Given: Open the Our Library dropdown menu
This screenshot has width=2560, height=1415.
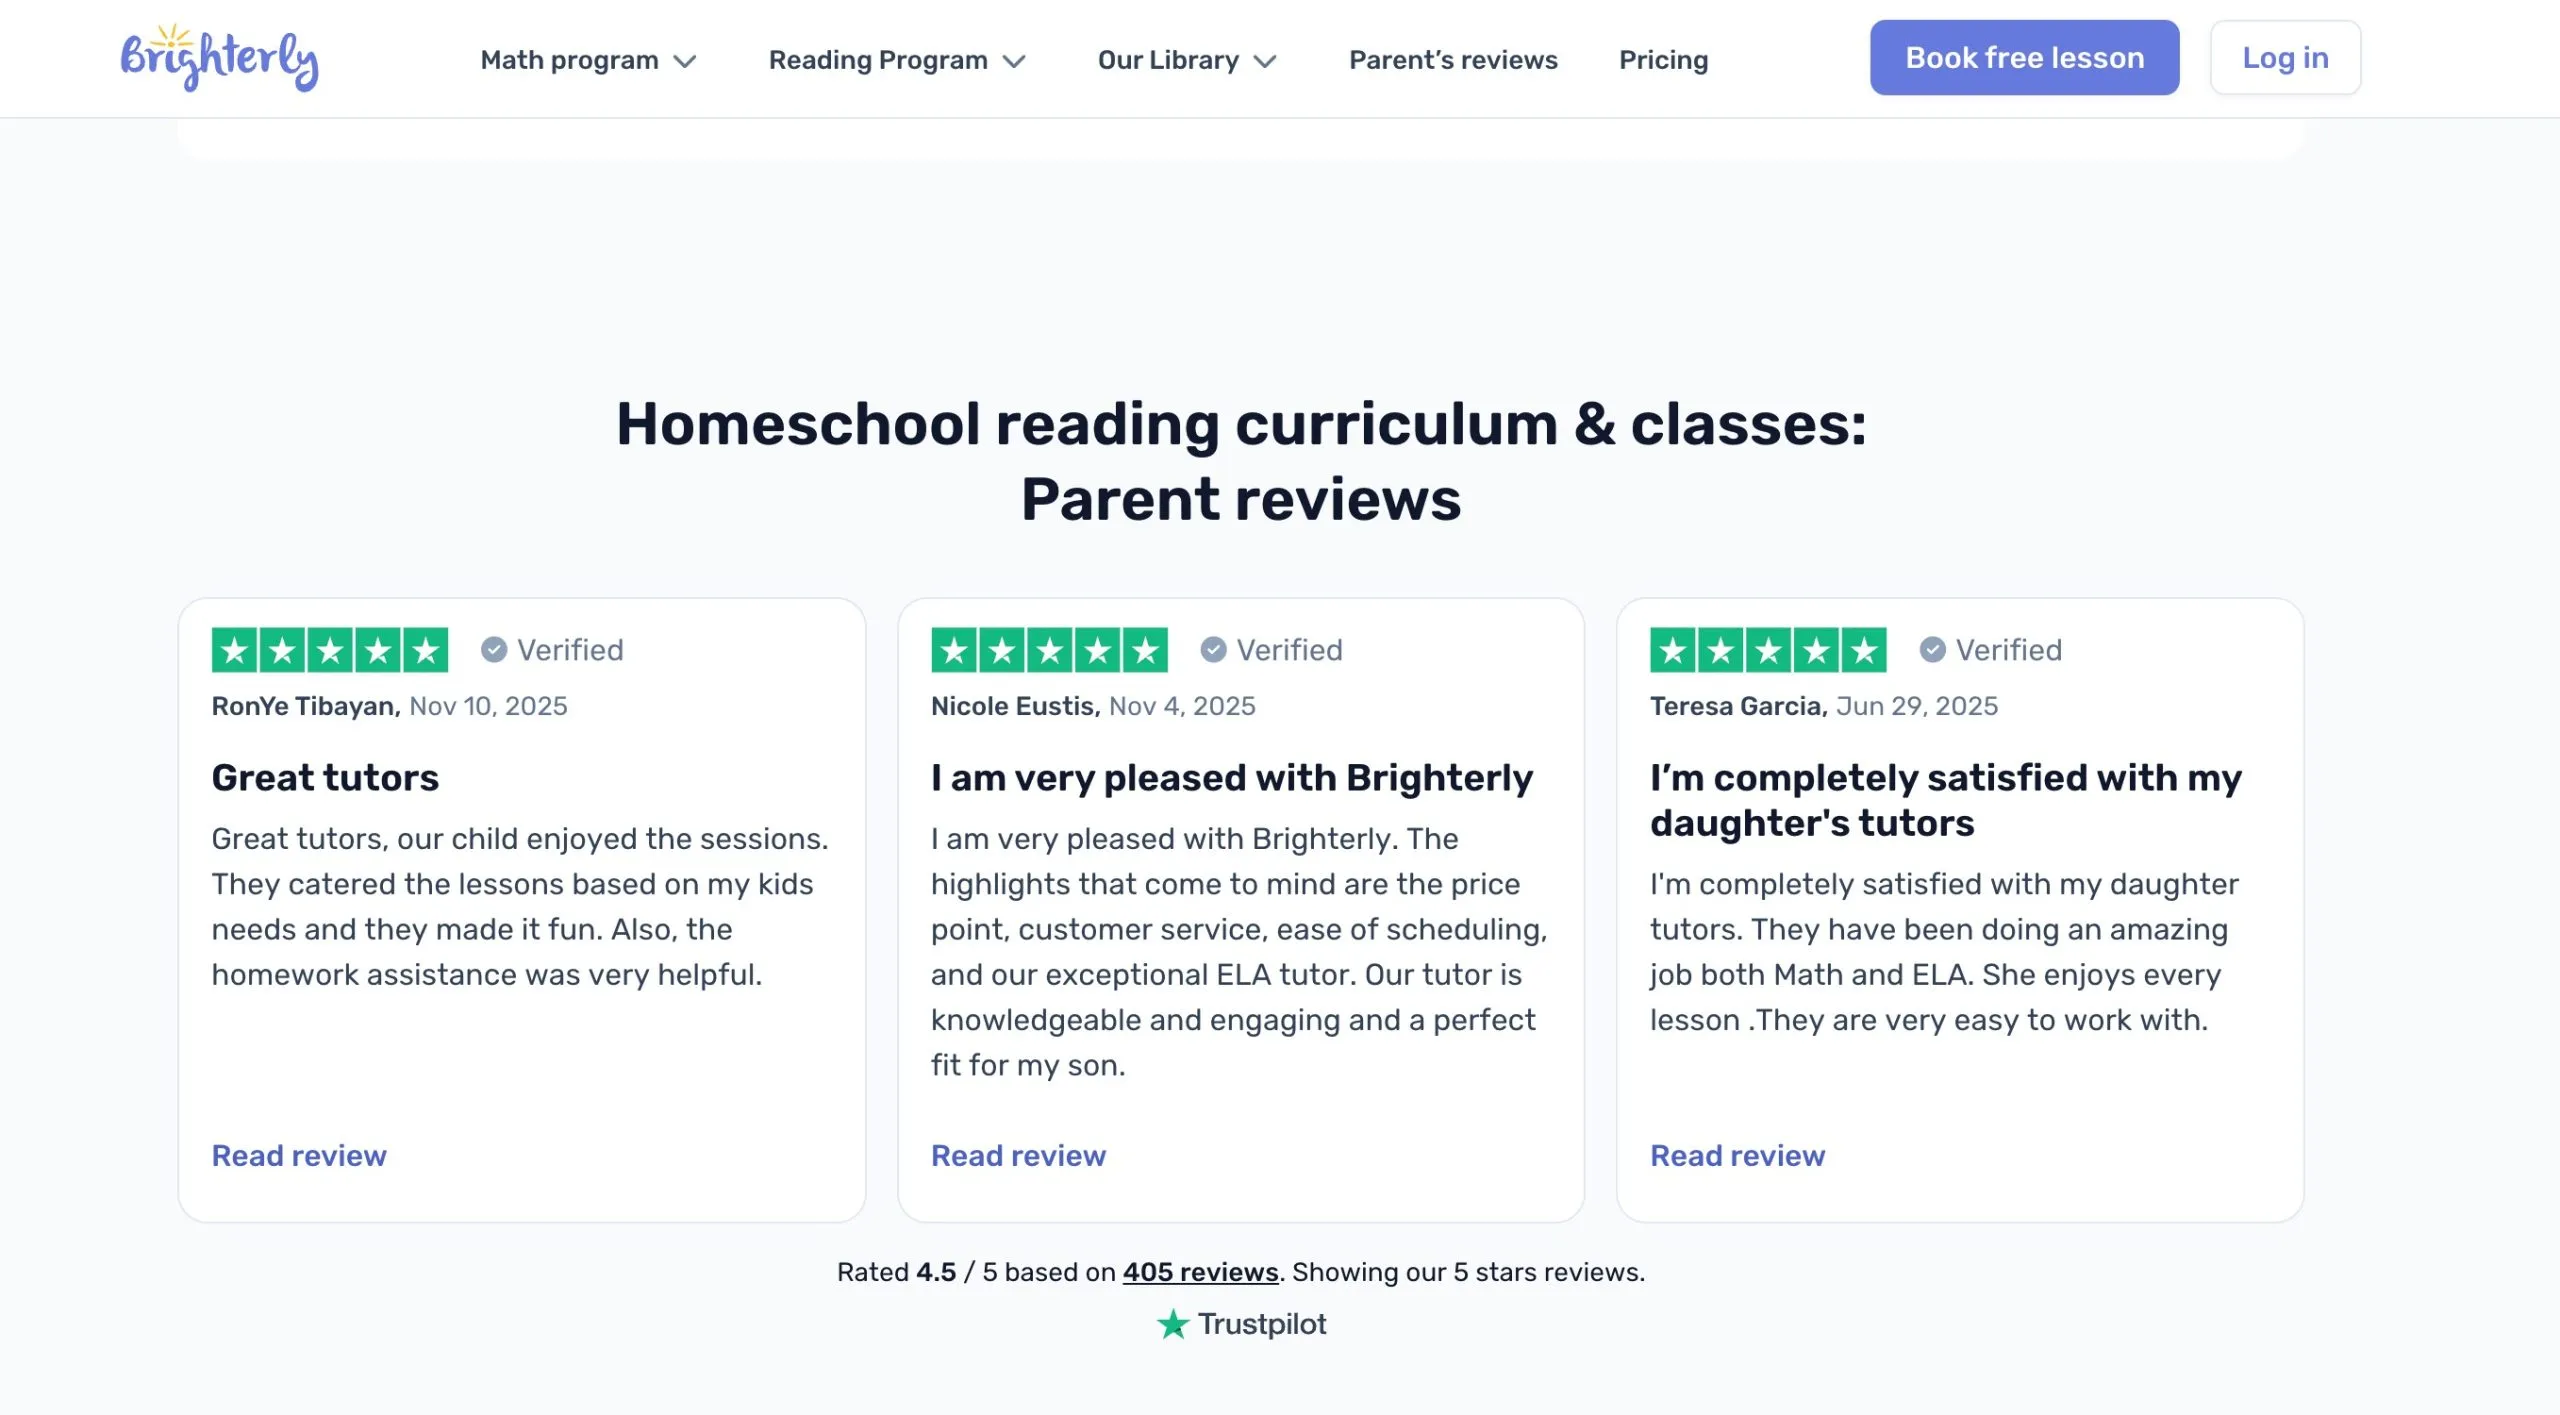Looking at the screenshot, I should tap(1187, 60).
